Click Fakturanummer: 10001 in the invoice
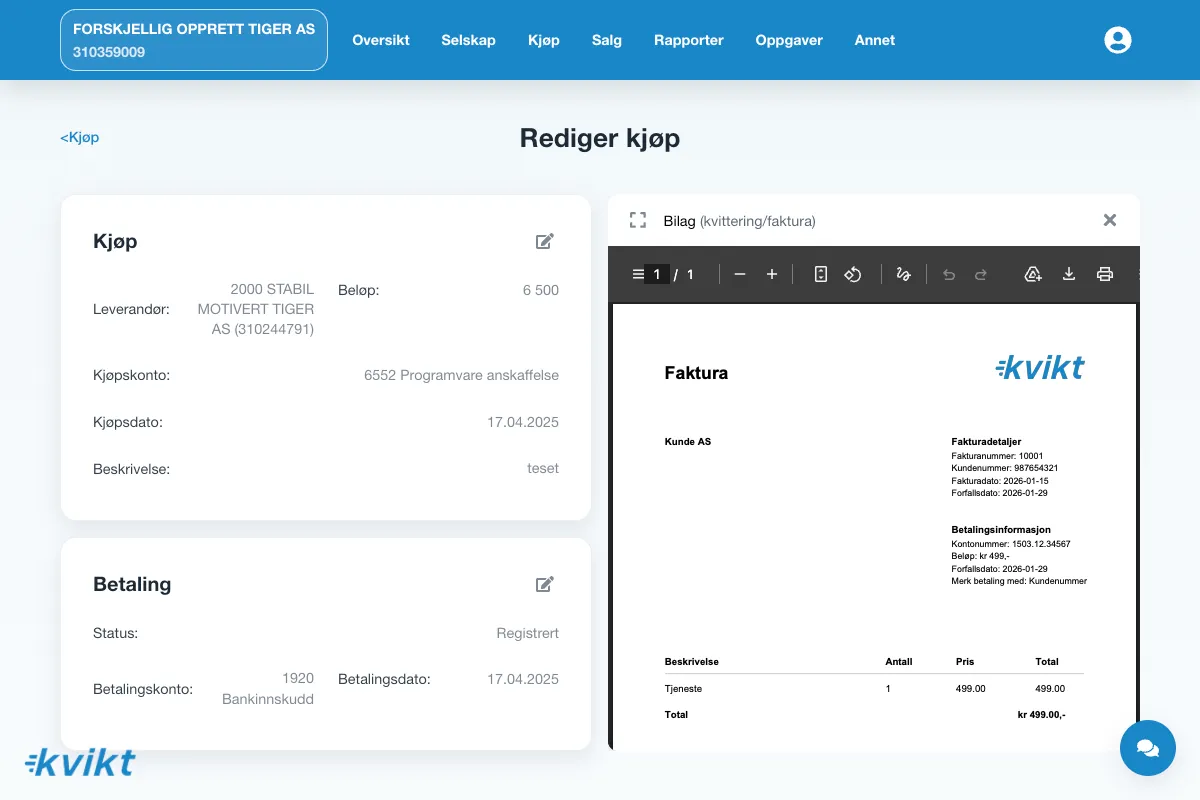This screenshot has height=800, width=1200. click(x=997, y=456)
